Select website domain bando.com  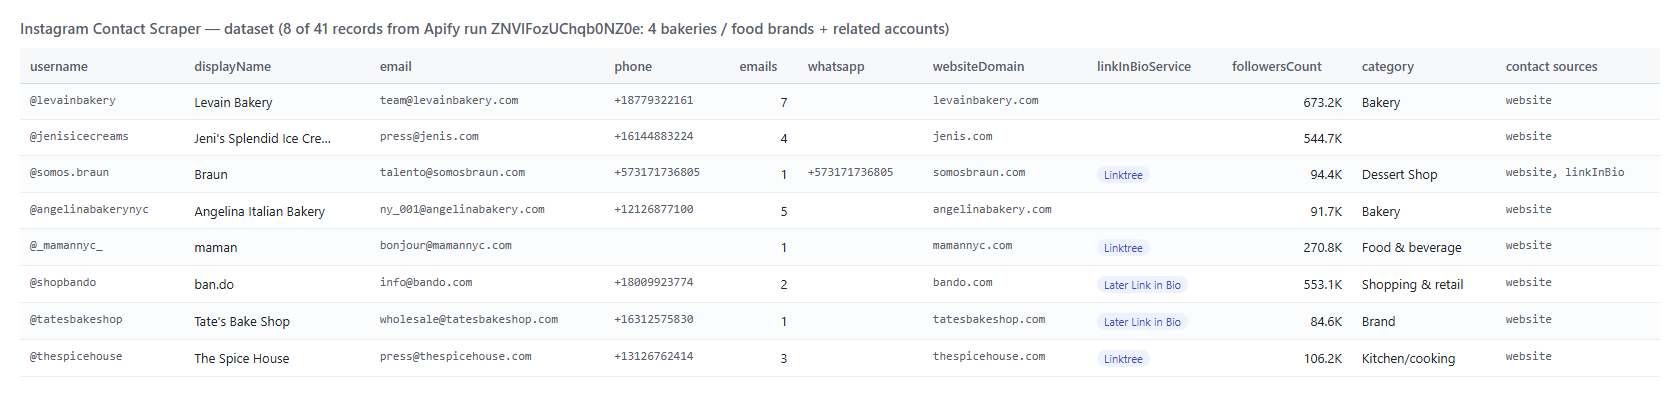pos(963,283)
